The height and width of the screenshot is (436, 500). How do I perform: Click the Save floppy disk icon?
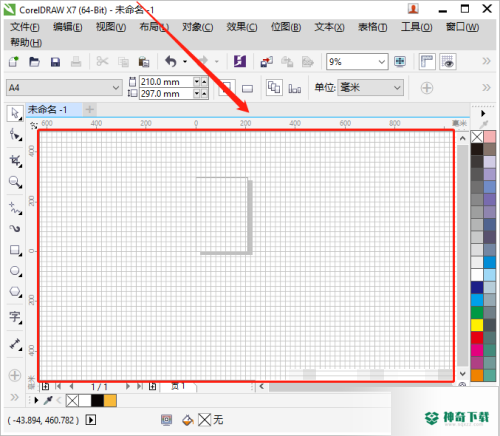pyautogui.click(x=55, y=62)
